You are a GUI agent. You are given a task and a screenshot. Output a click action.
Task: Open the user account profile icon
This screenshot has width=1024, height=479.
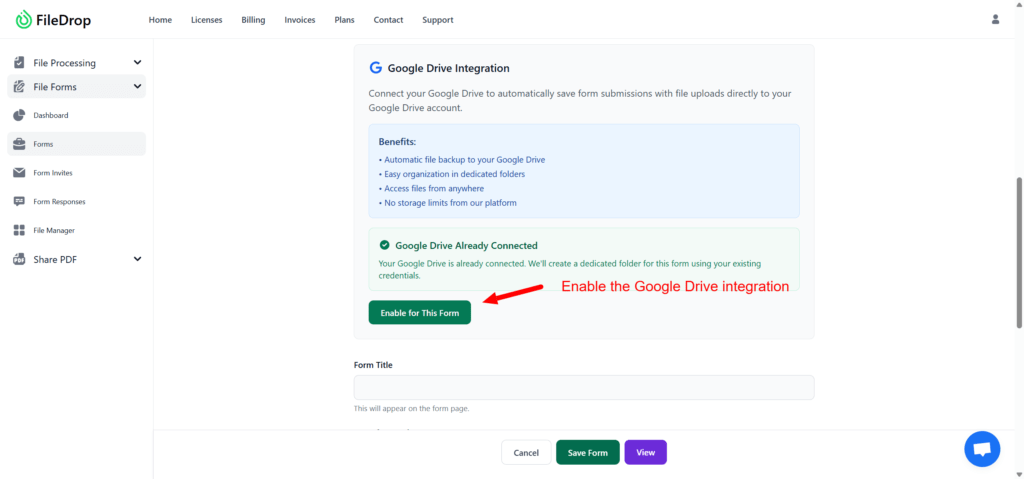click(x=995, y=20)
